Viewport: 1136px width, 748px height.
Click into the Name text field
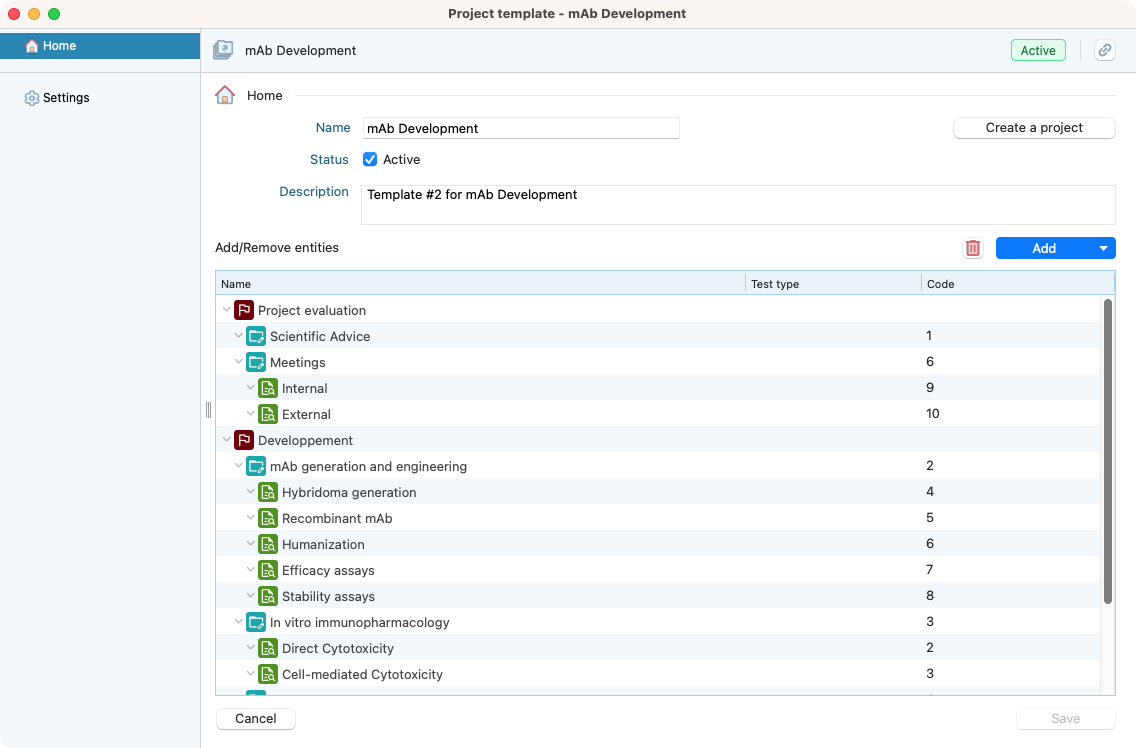point(520,128)
